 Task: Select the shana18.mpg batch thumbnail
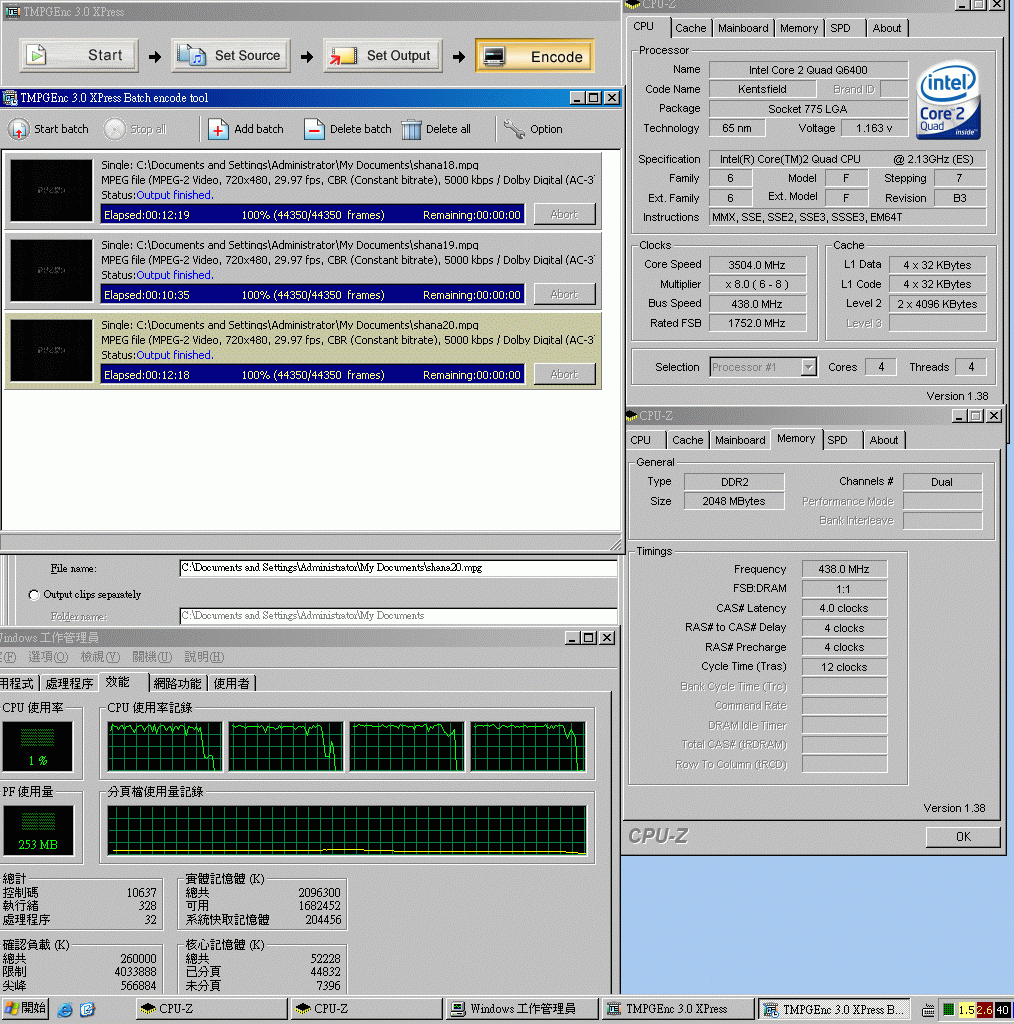52,190
